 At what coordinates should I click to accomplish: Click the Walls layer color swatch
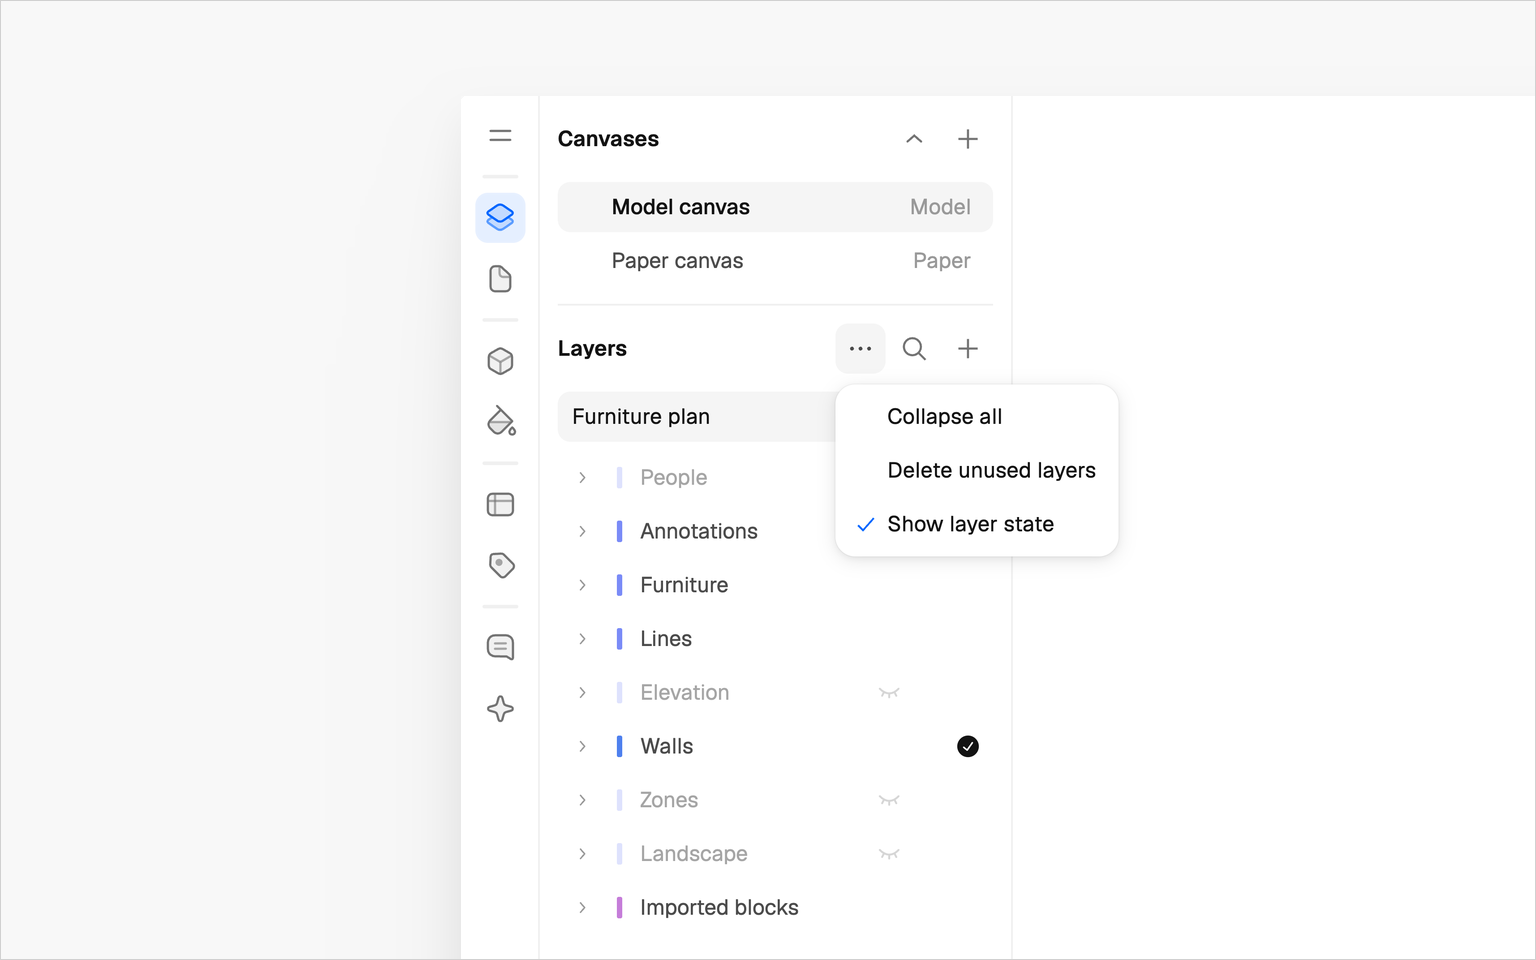coord(619,747)
